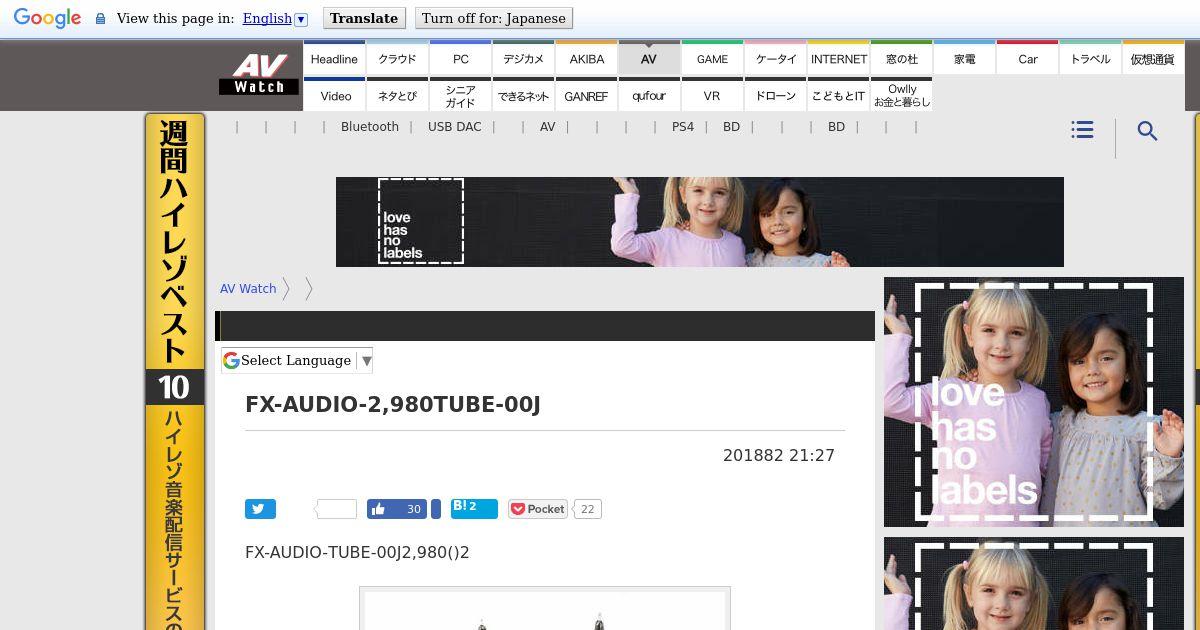Open the 家電 tab

click(964, 58)
